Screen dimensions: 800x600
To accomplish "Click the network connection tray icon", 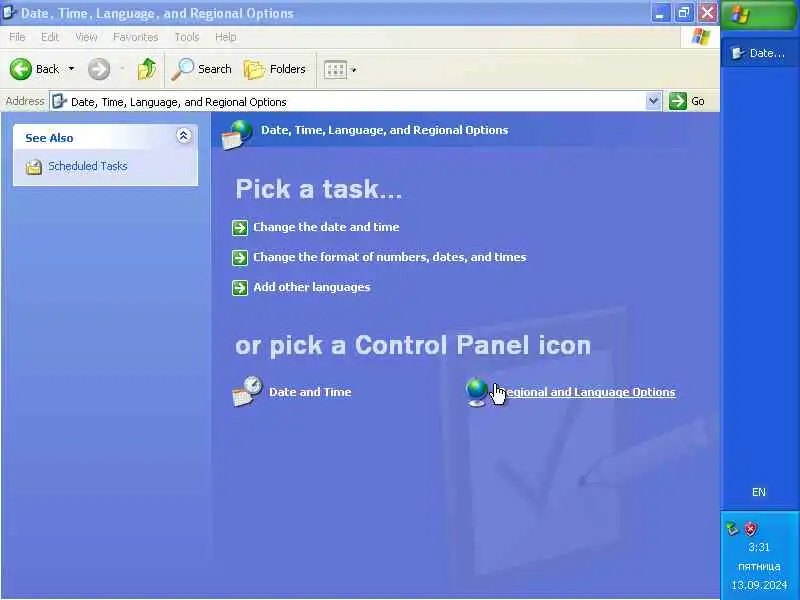I will tap(733, 529).
